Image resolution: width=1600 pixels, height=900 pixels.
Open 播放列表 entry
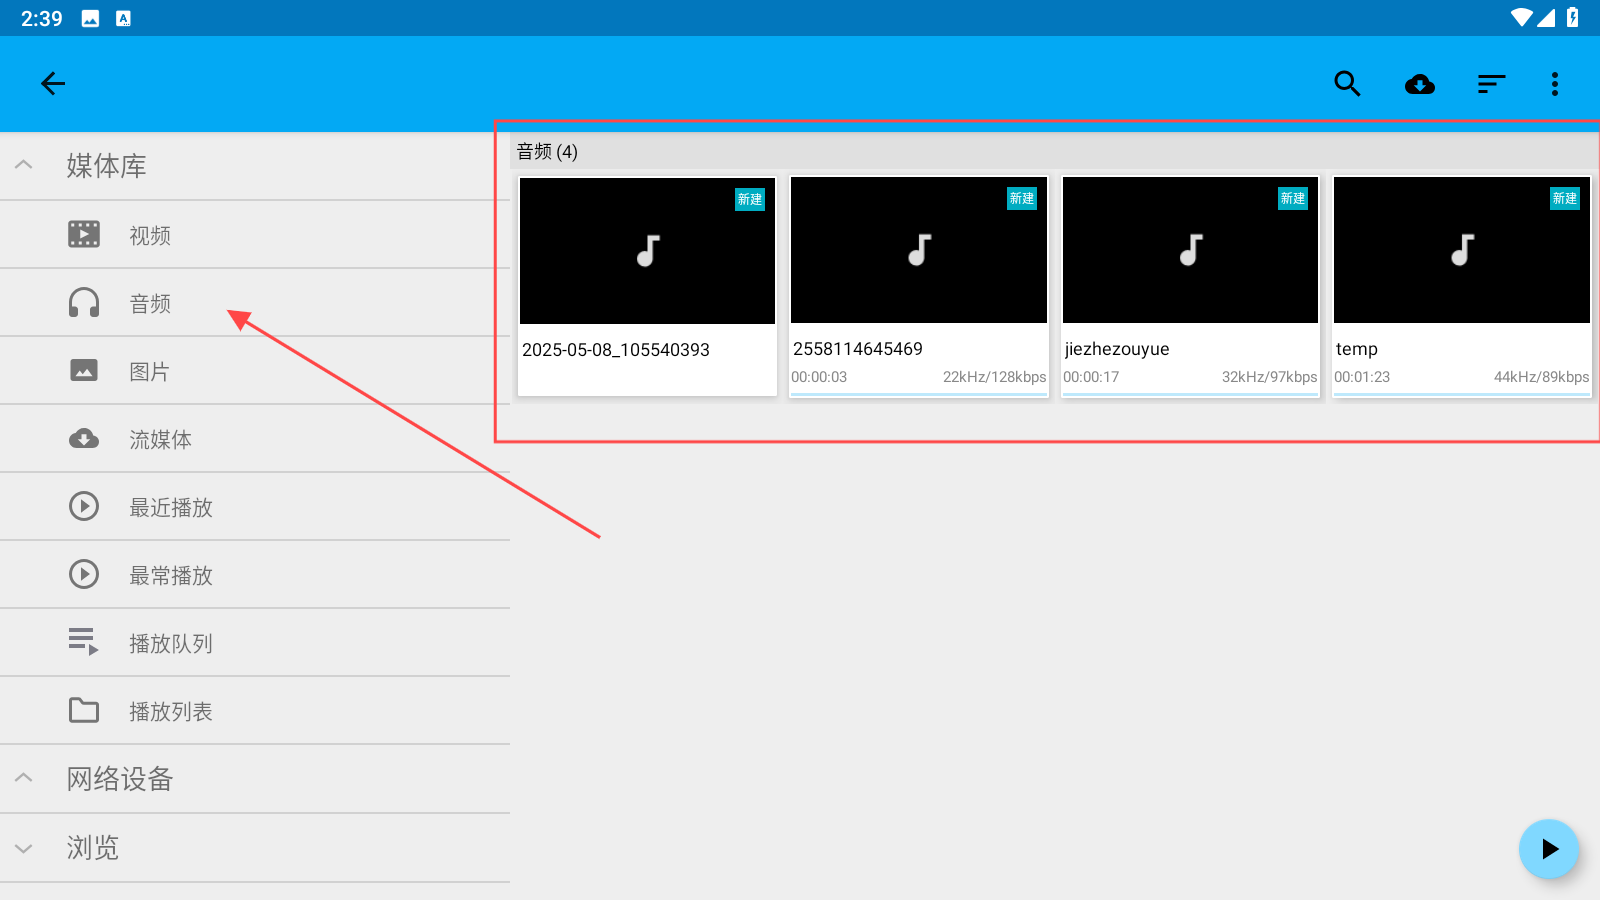click(255, 711)
